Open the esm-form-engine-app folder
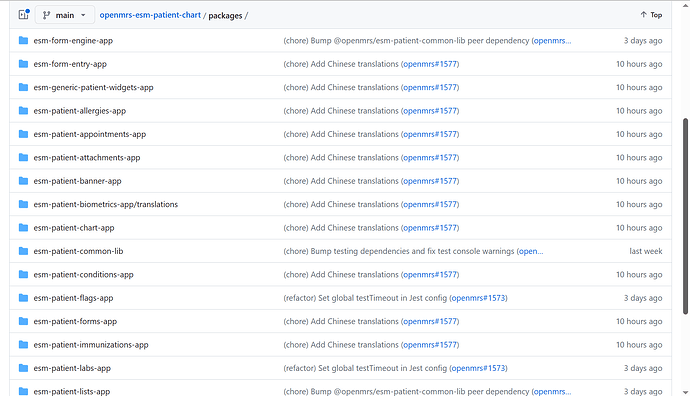690x396 pixels. [73, 40]
